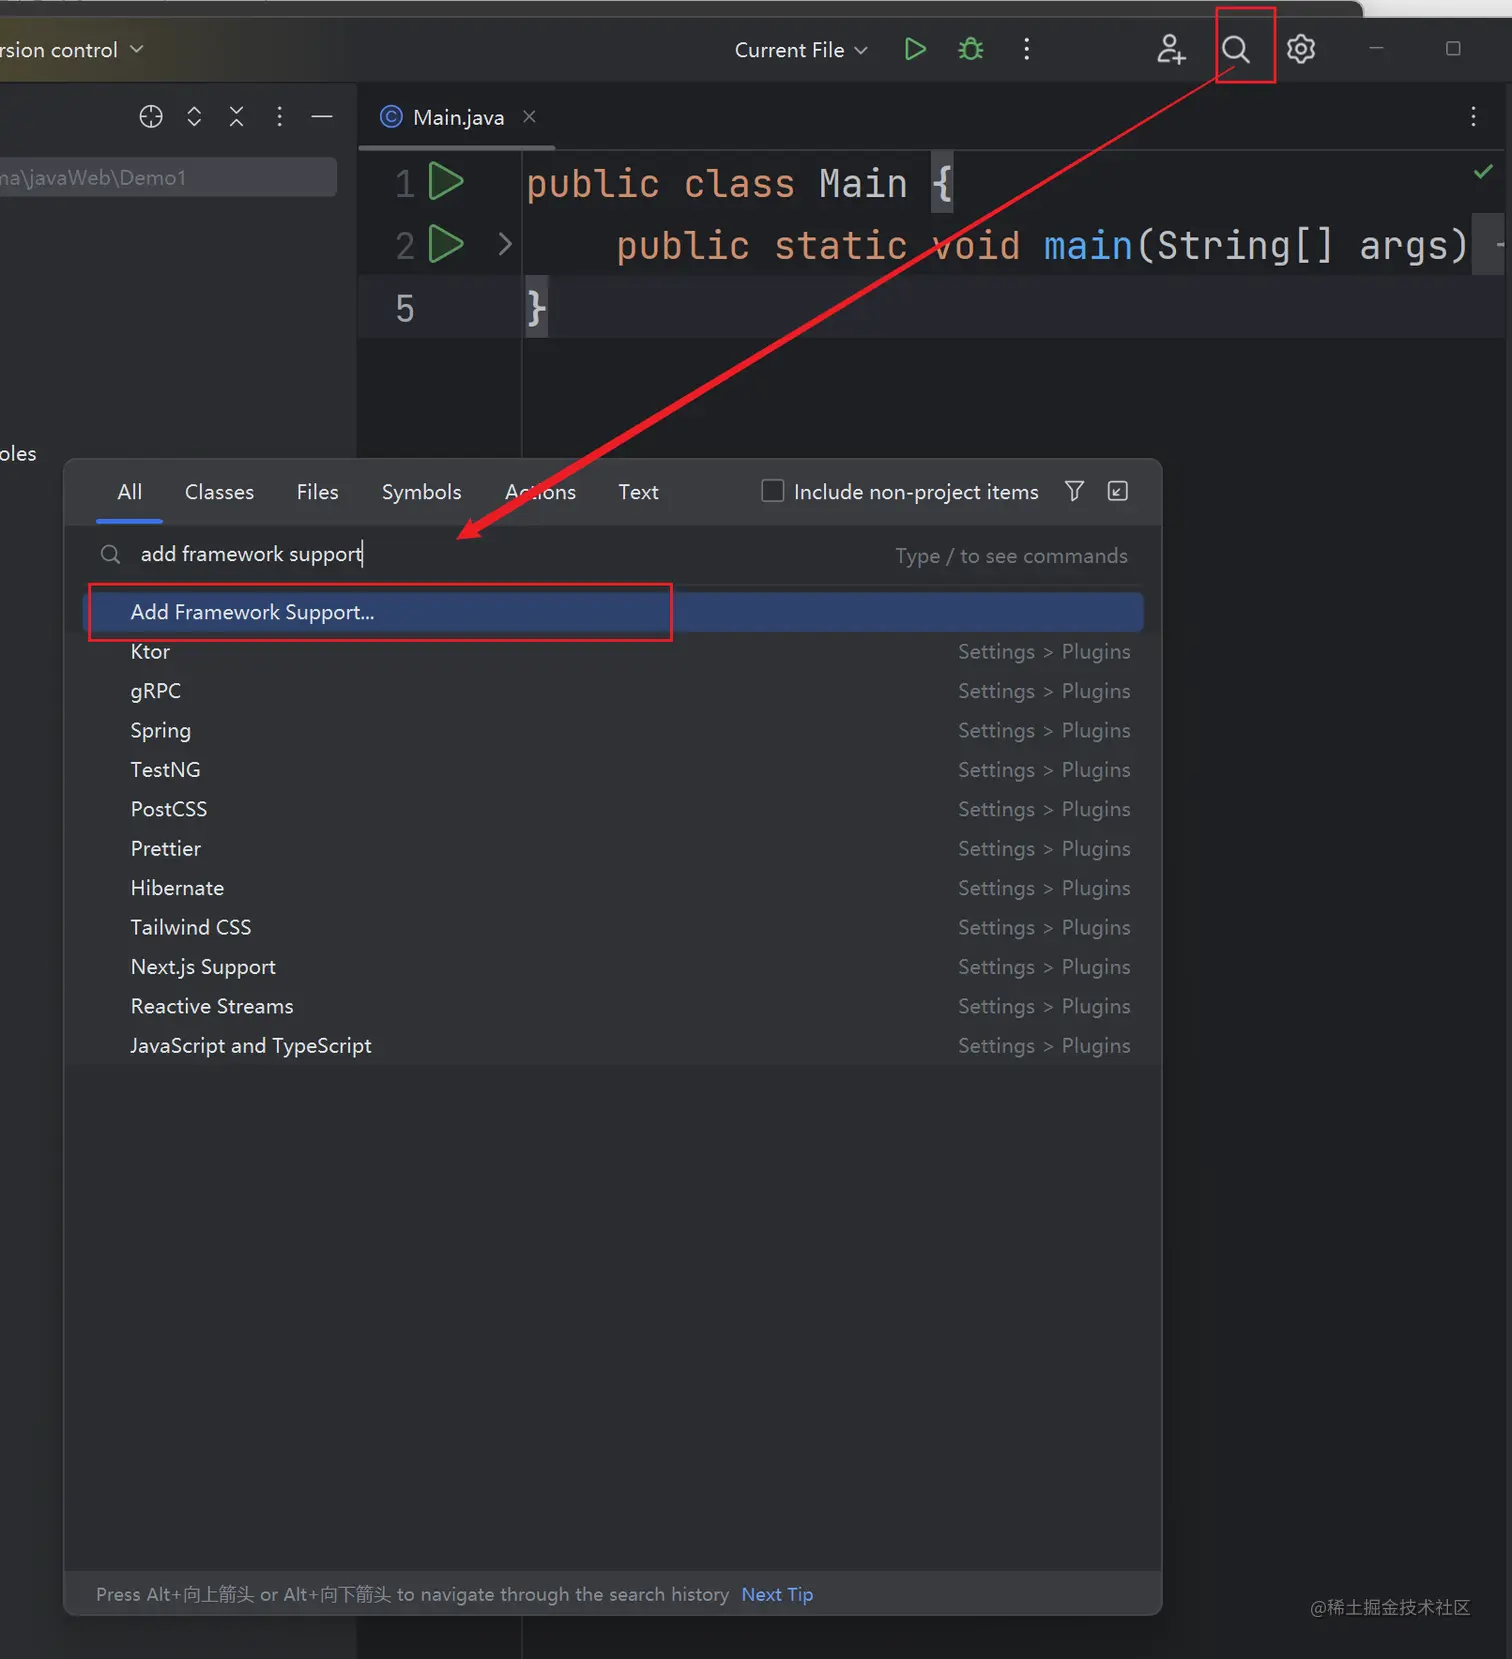
Task: Switch to the Text search tab
Action: (638, 492)
